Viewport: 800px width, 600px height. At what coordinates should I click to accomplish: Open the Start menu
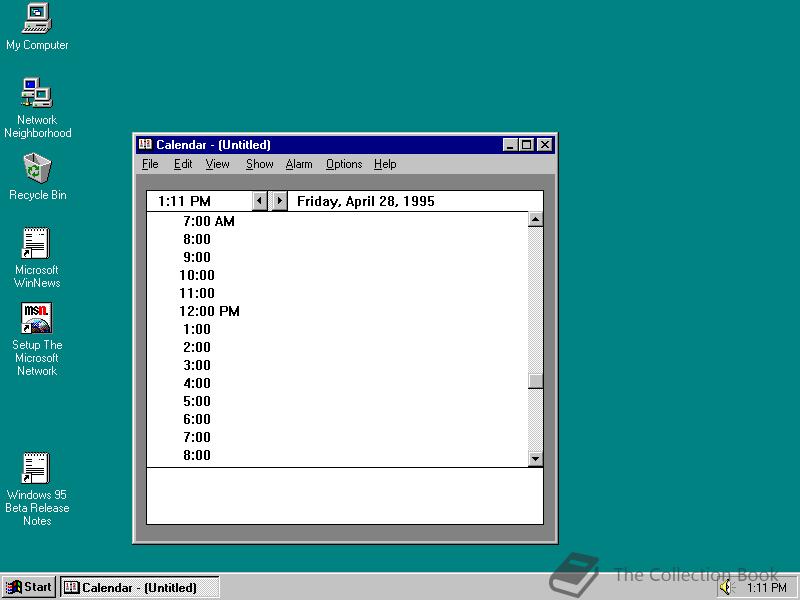point(29,587)
